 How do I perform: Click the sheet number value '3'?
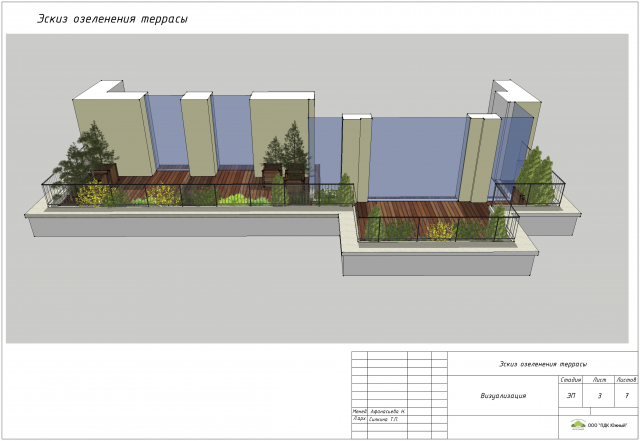pyautogui.click(x=599, y=396)
